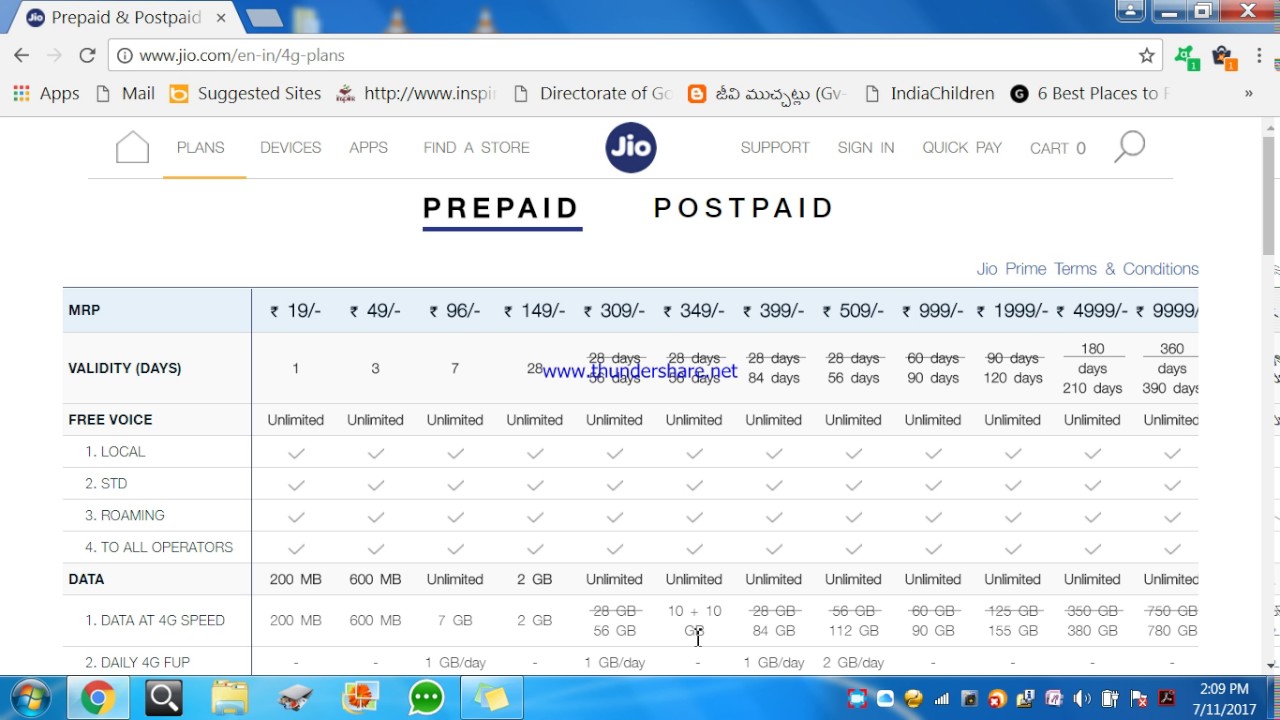Switch to Chrome in the taskbar
This screenshot has height=720, width=1280.
(x=97, y=698)
